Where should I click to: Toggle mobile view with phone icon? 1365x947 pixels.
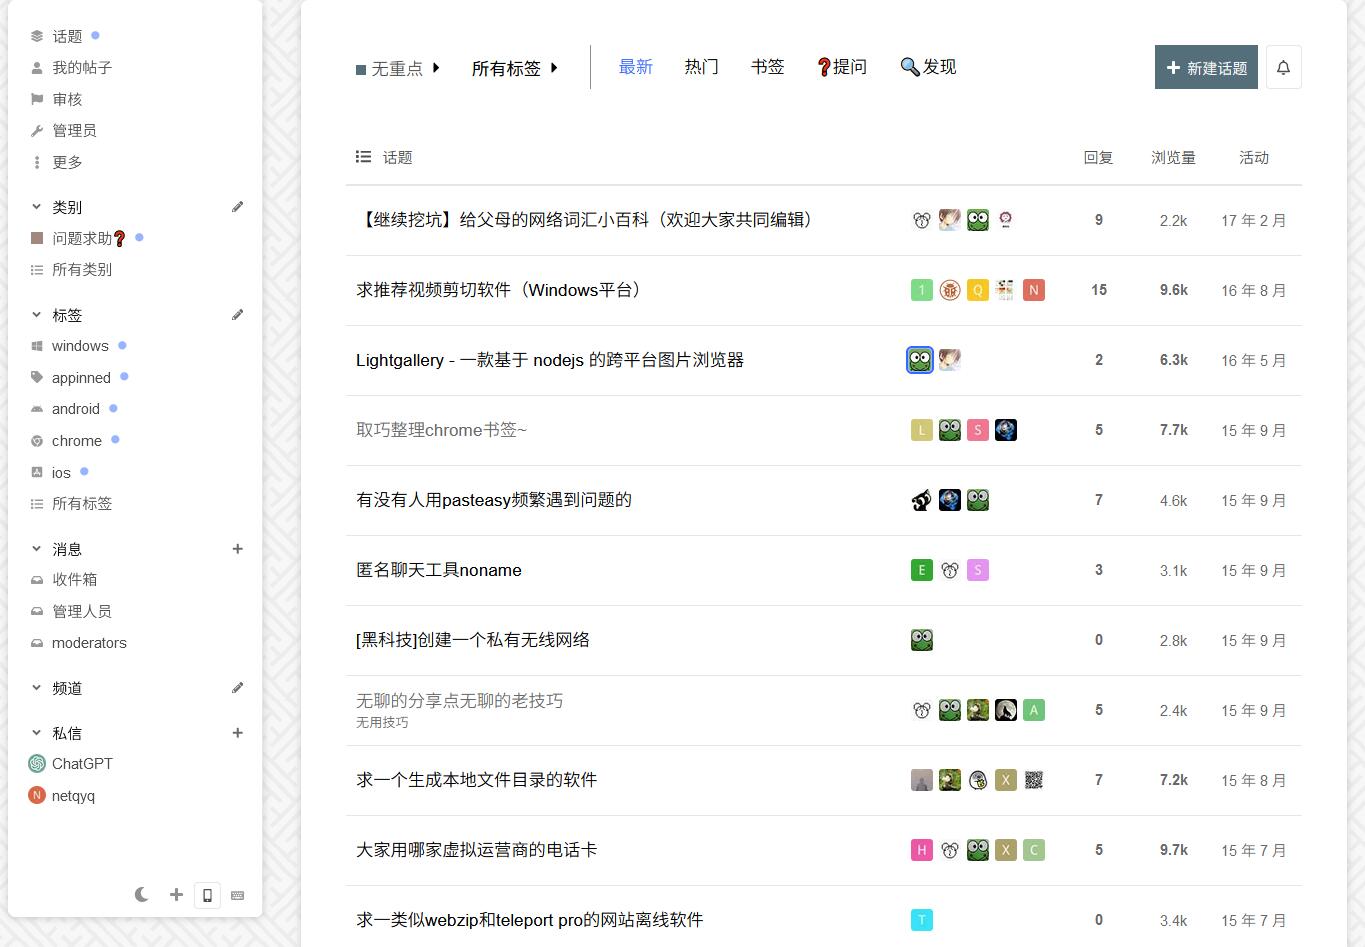pos(207,895)
